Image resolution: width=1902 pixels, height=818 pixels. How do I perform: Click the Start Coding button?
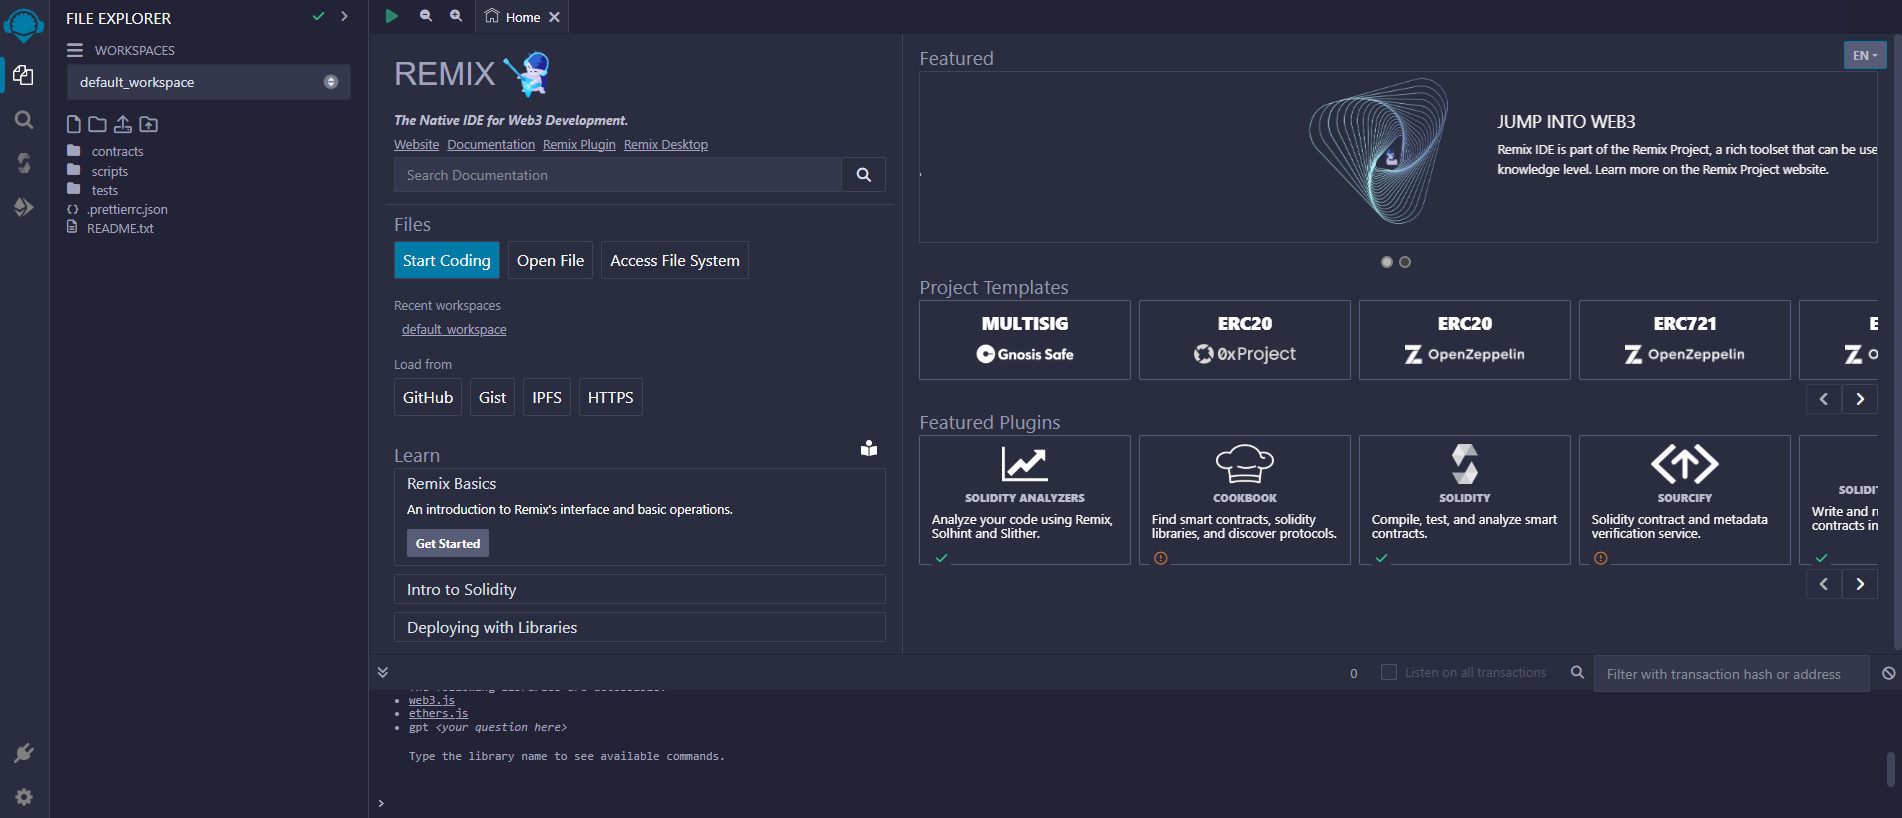click(447, 260)
